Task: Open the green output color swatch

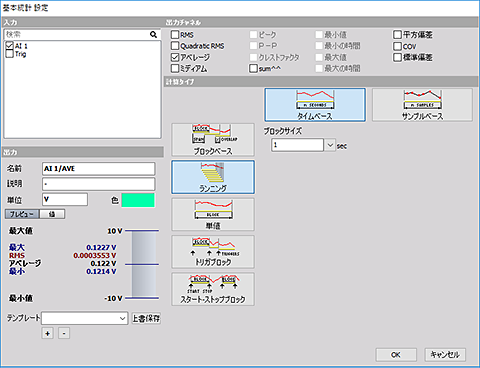Action: pyautogui.click(x=138, y=200)
